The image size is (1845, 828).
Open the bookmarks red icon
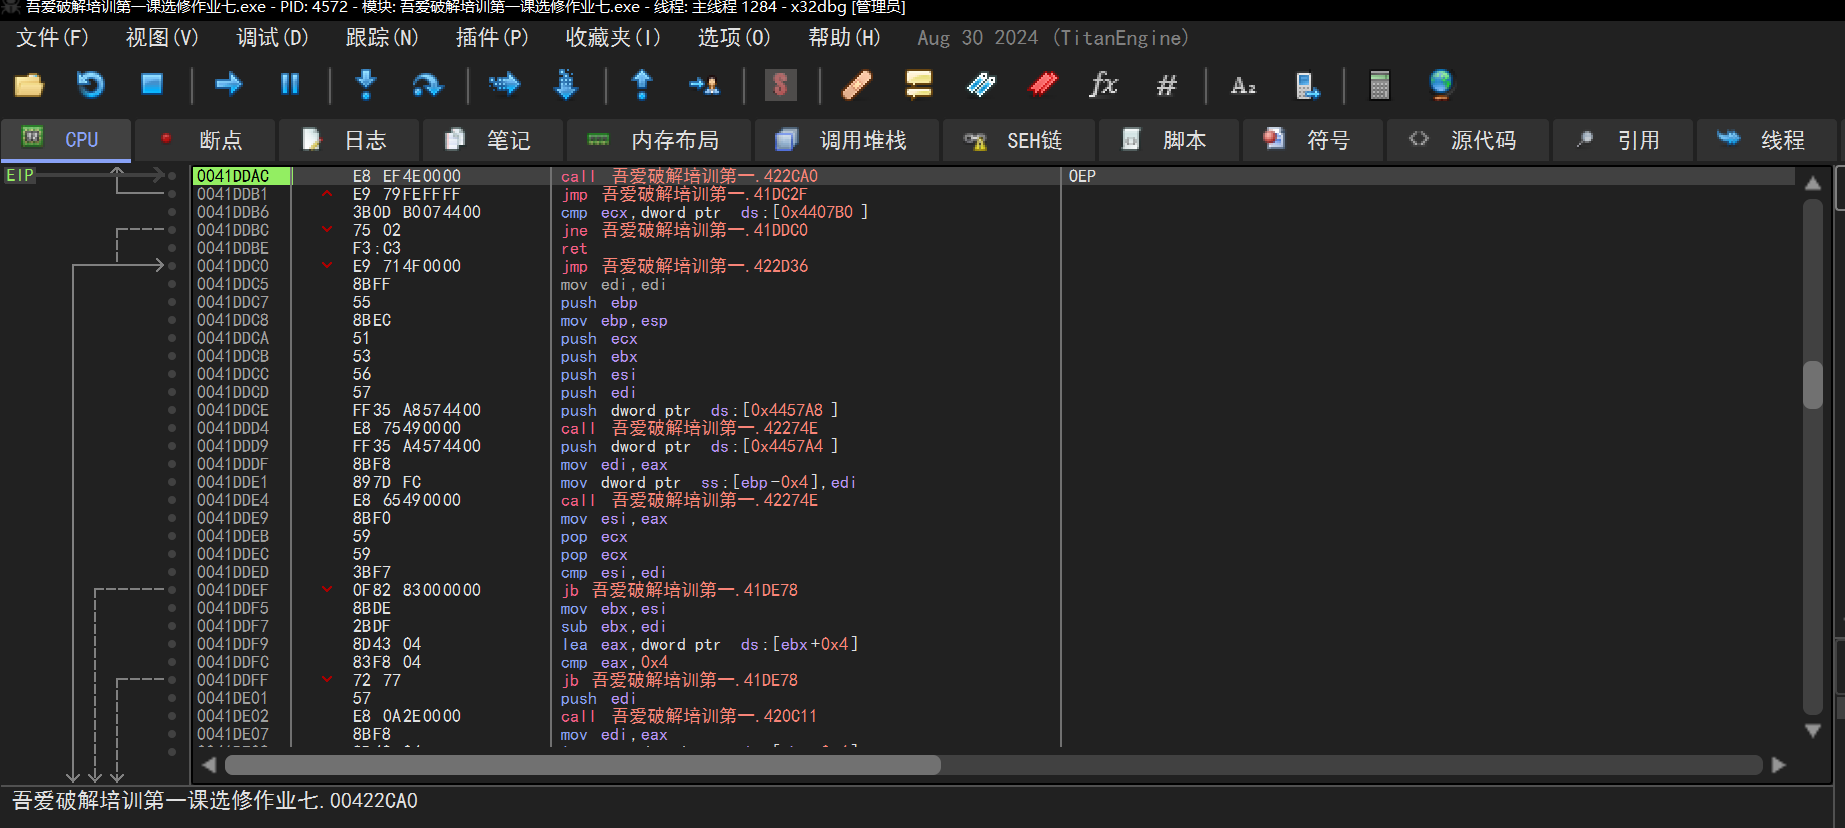click(x=1043, y=85)
